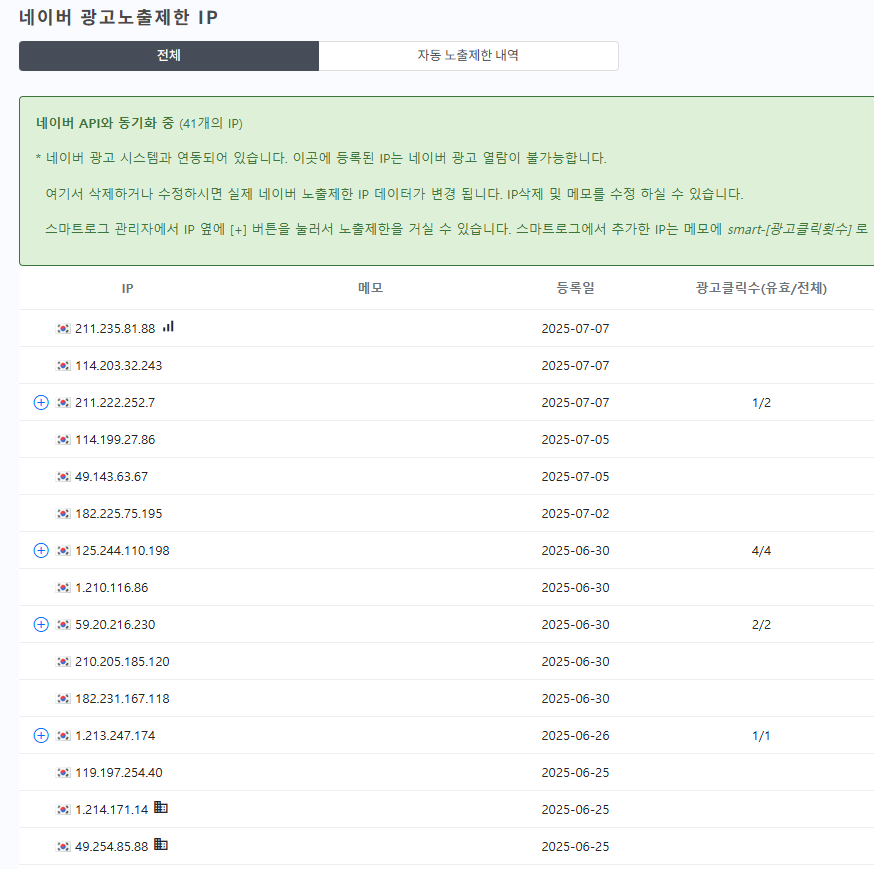Click the building icon beside 1.214.171.14
Image resolution: width=874 pixels, height=869 pixels.
(161, 807)
